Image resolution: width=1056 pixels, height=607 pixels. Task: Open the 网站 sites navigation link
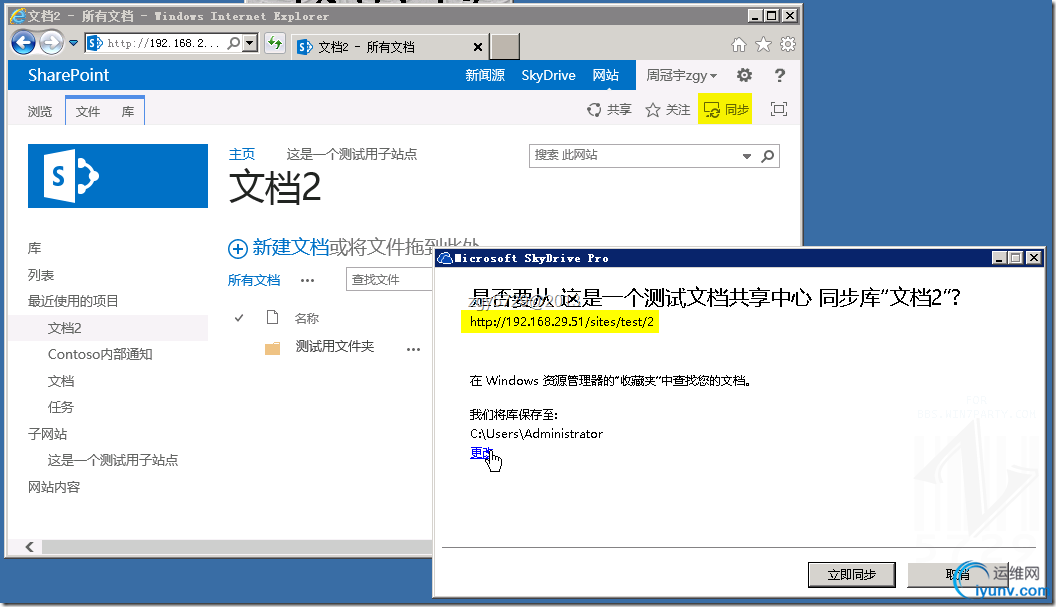pos(606,75)
